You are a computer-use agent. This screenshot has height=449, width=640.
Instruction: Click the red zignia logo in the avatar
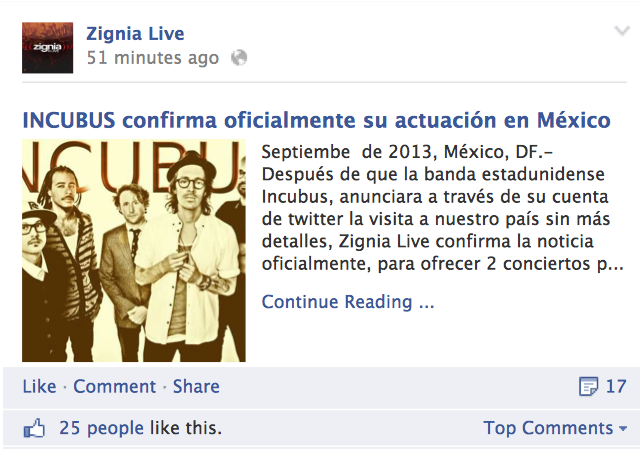47,48
